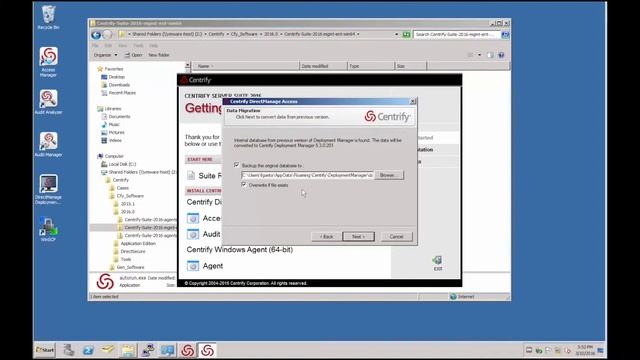Sort by Date modified column header
Image resolution: width=640 pixels, height=360 pixels.
(323, 66)
